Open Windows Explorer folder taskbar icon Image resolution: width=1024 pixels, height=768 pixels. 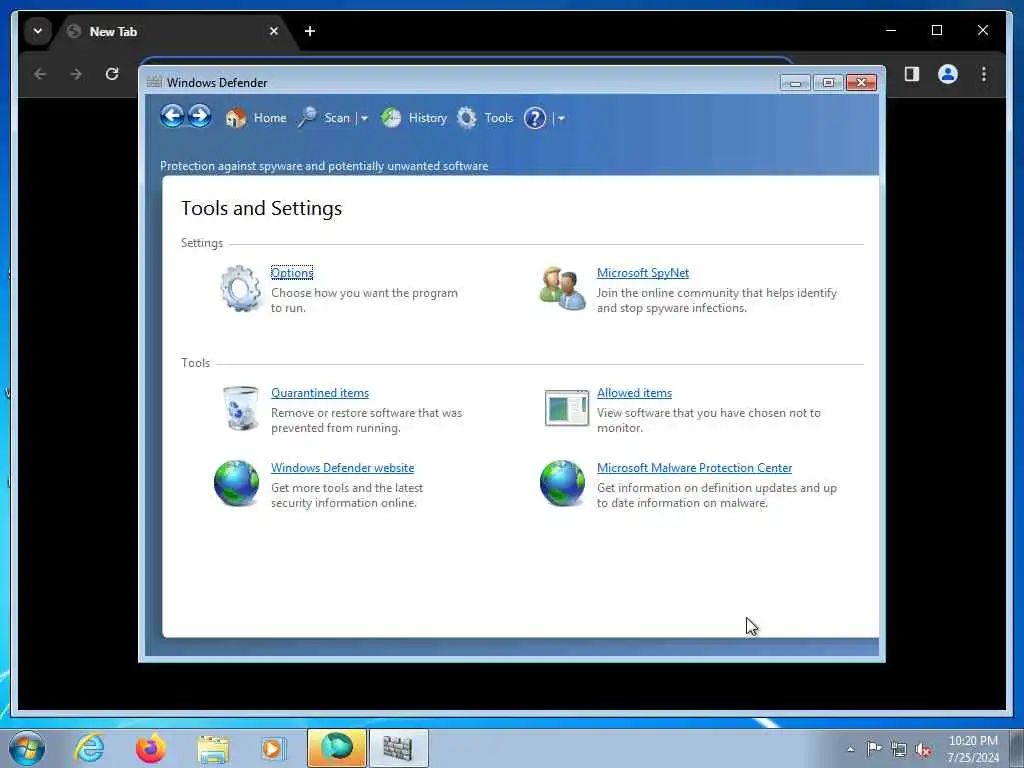coord(213,749)
